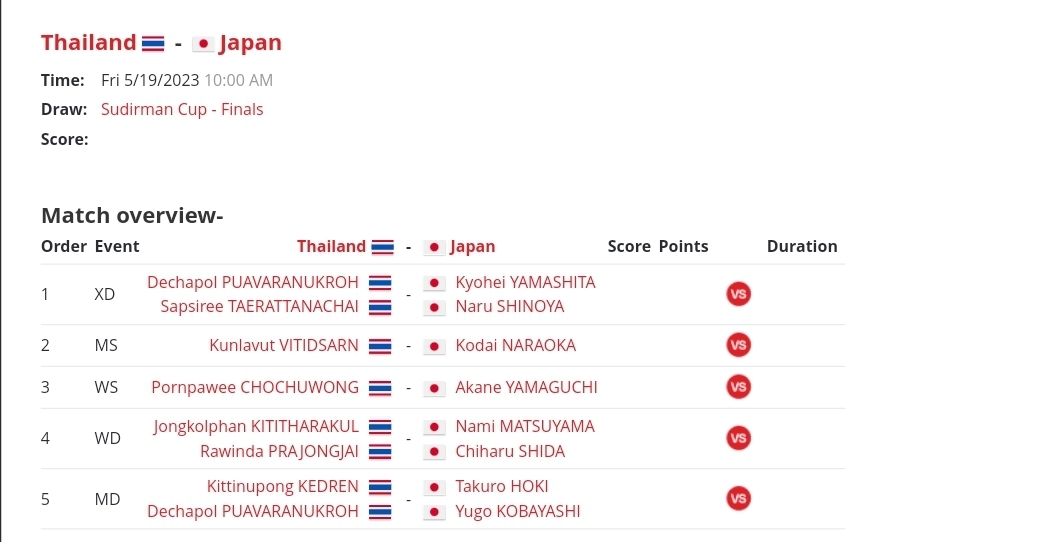Open Sudirman Cup - Finals draw link
This screenshot has height=542, width=1047.
click(182, 109)
